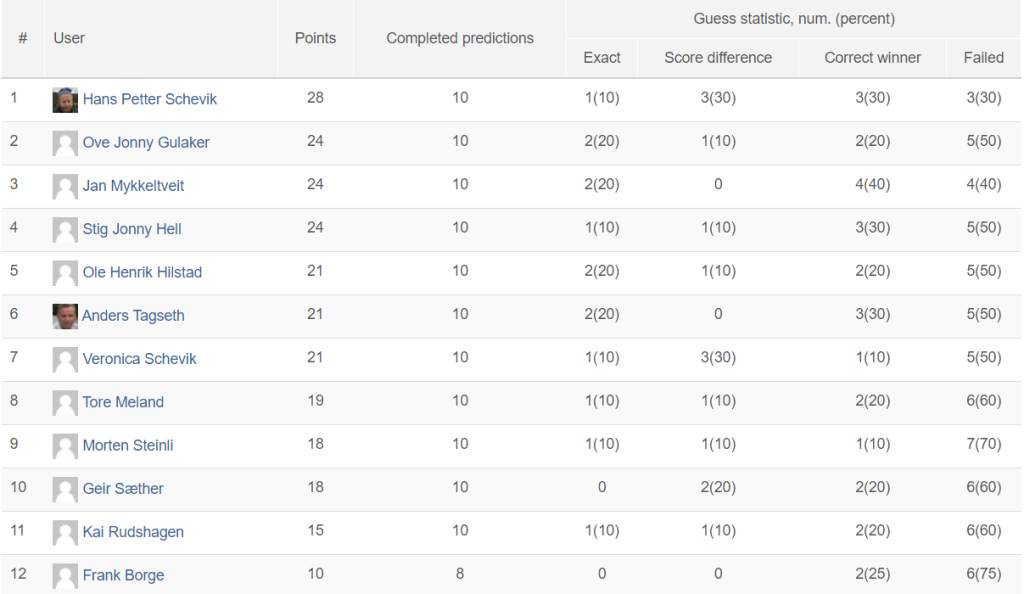Click the Exact column header
The width and height of the screenshot is (1024, 594).
pos(601,57)
